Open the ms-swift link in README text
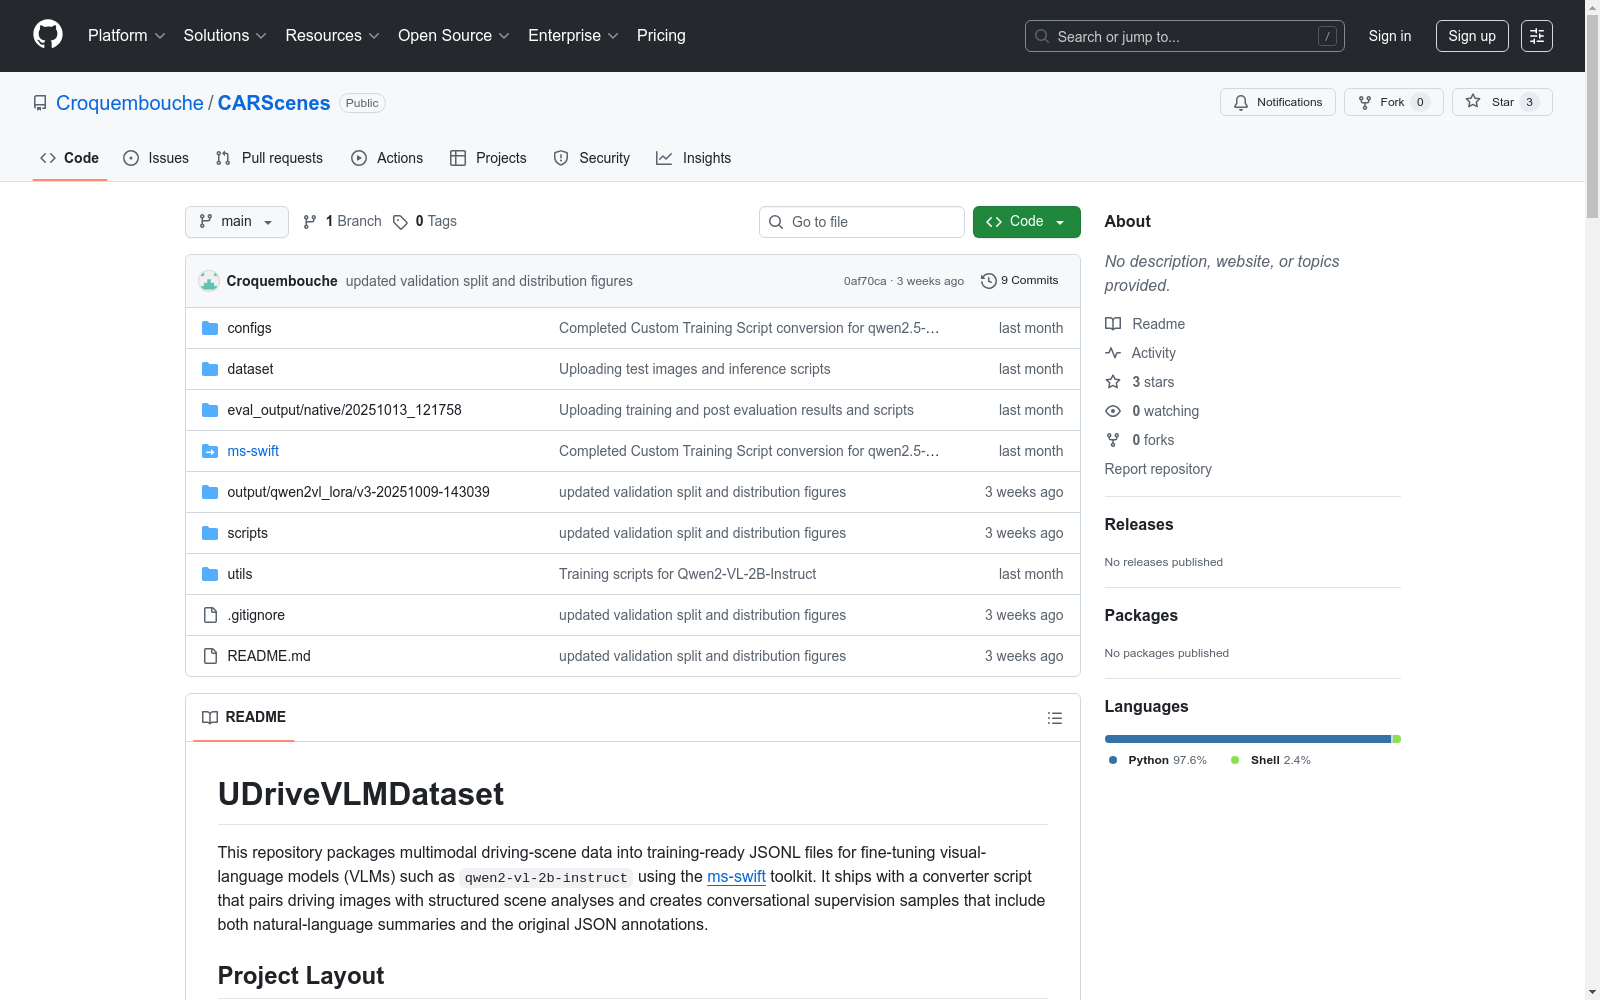The image size is (1600, 1000). [x=736, y=877]
